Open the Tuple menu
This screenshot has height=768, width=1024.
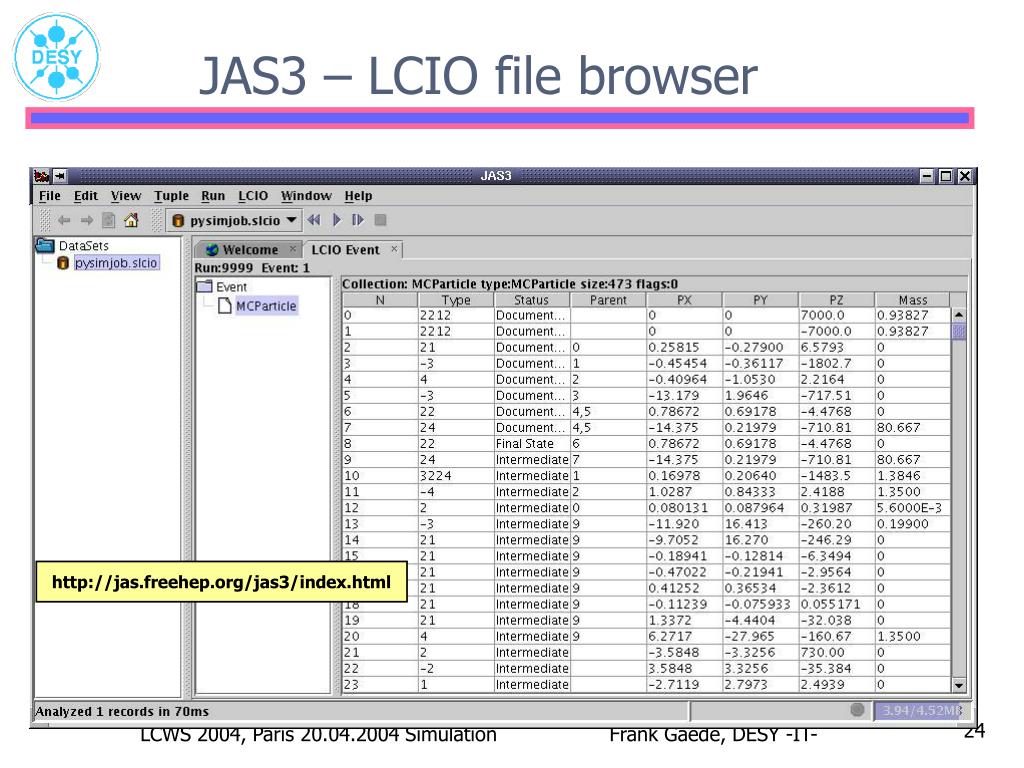(x=171, y=196)
